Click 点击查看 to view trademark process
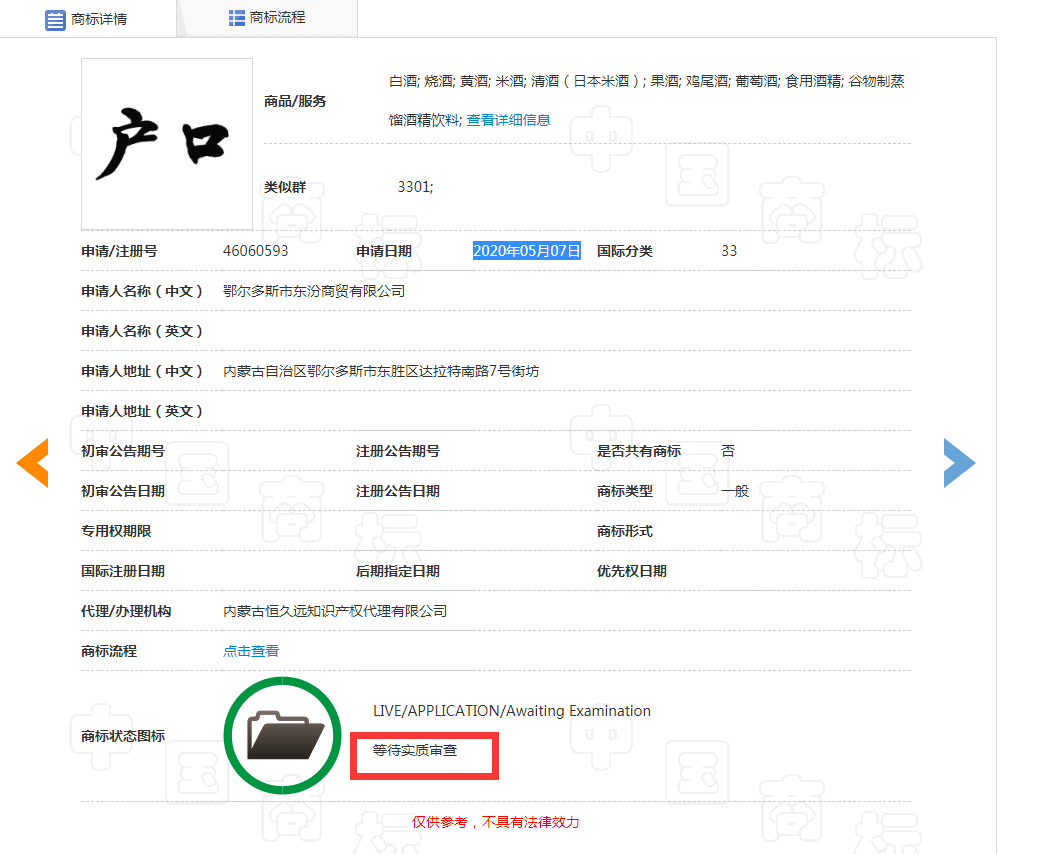The width and height of the screenshot is (1064, 854). (250, 650)
